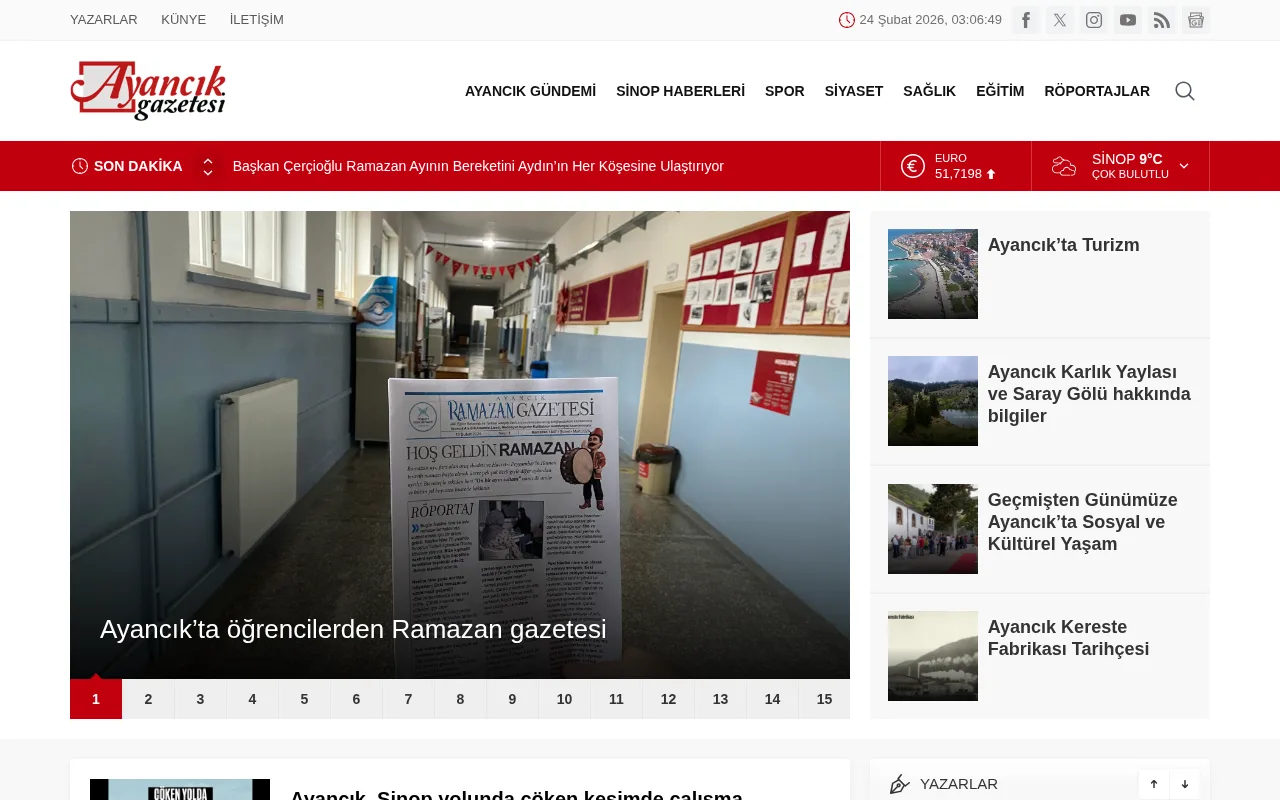Select slide 1 in the pagination bar
The width and height of the screenshot is (1280, 800).
pos(95,699)
